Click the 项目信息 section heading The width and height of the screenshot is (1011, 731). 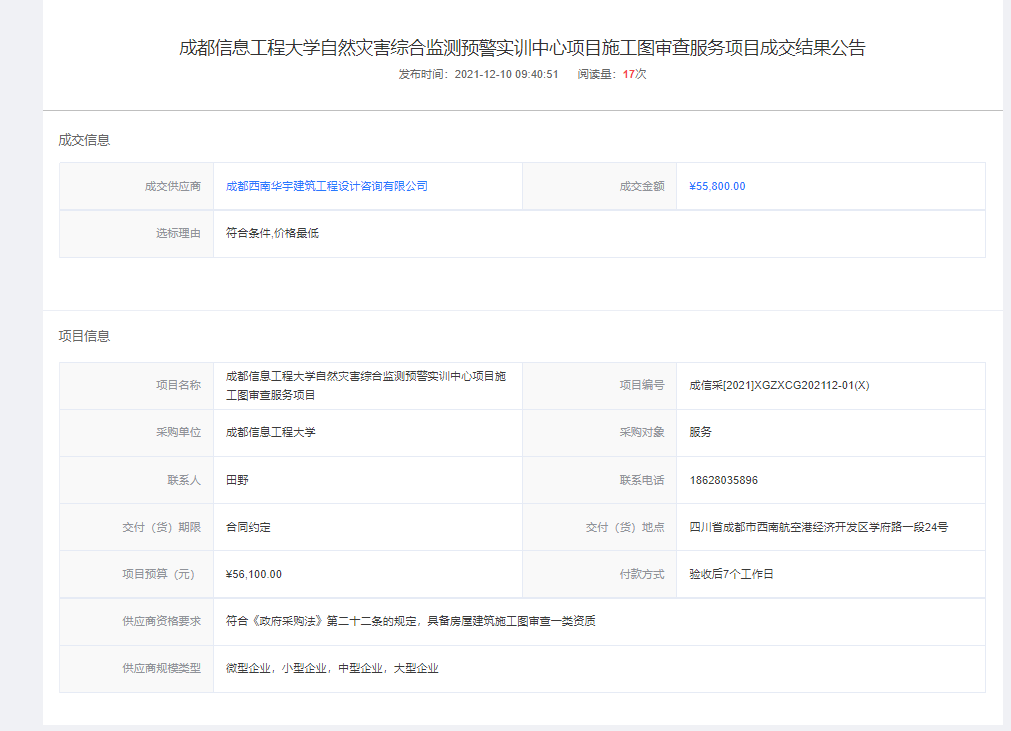84,336
